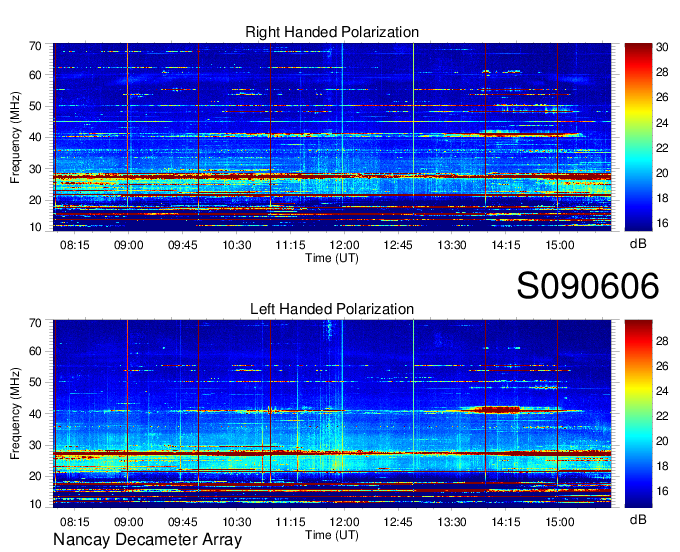The image size is (680, 552).
Task: Click 30 MHz tick on Right Handed frequency axis
Action: click(35, 169)
